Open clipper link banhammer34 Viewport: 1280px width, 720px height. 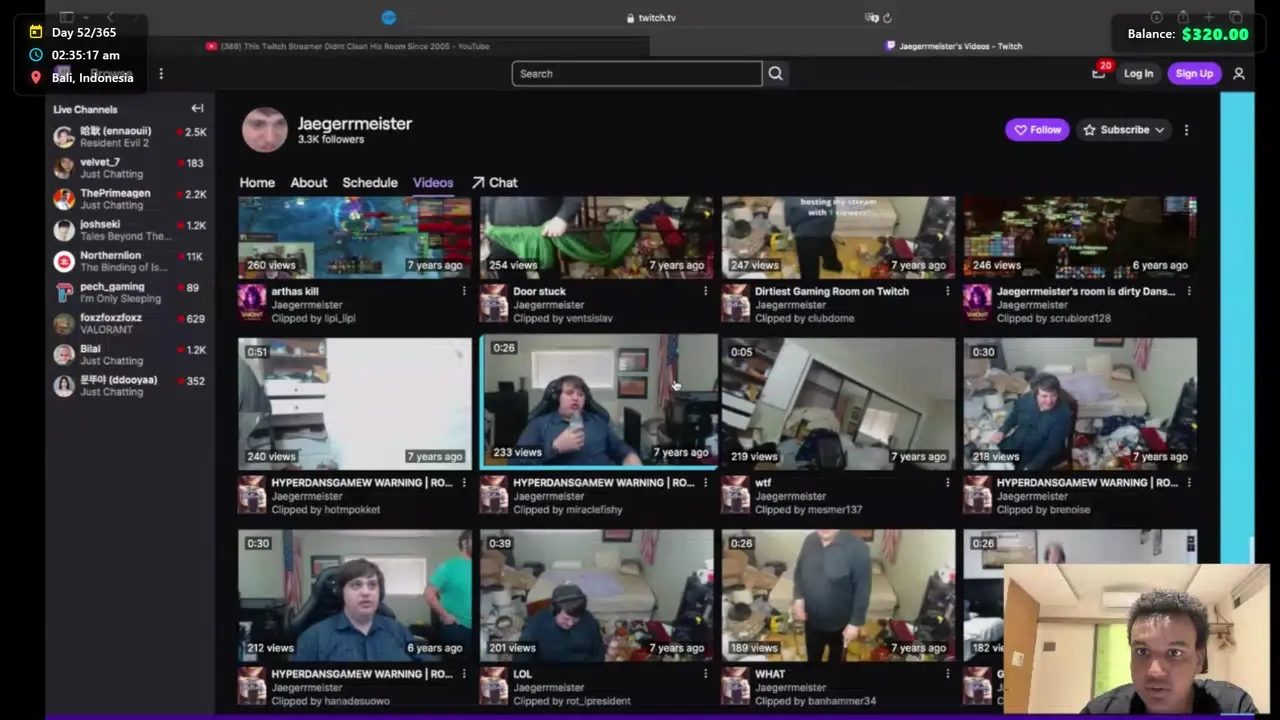842,701
